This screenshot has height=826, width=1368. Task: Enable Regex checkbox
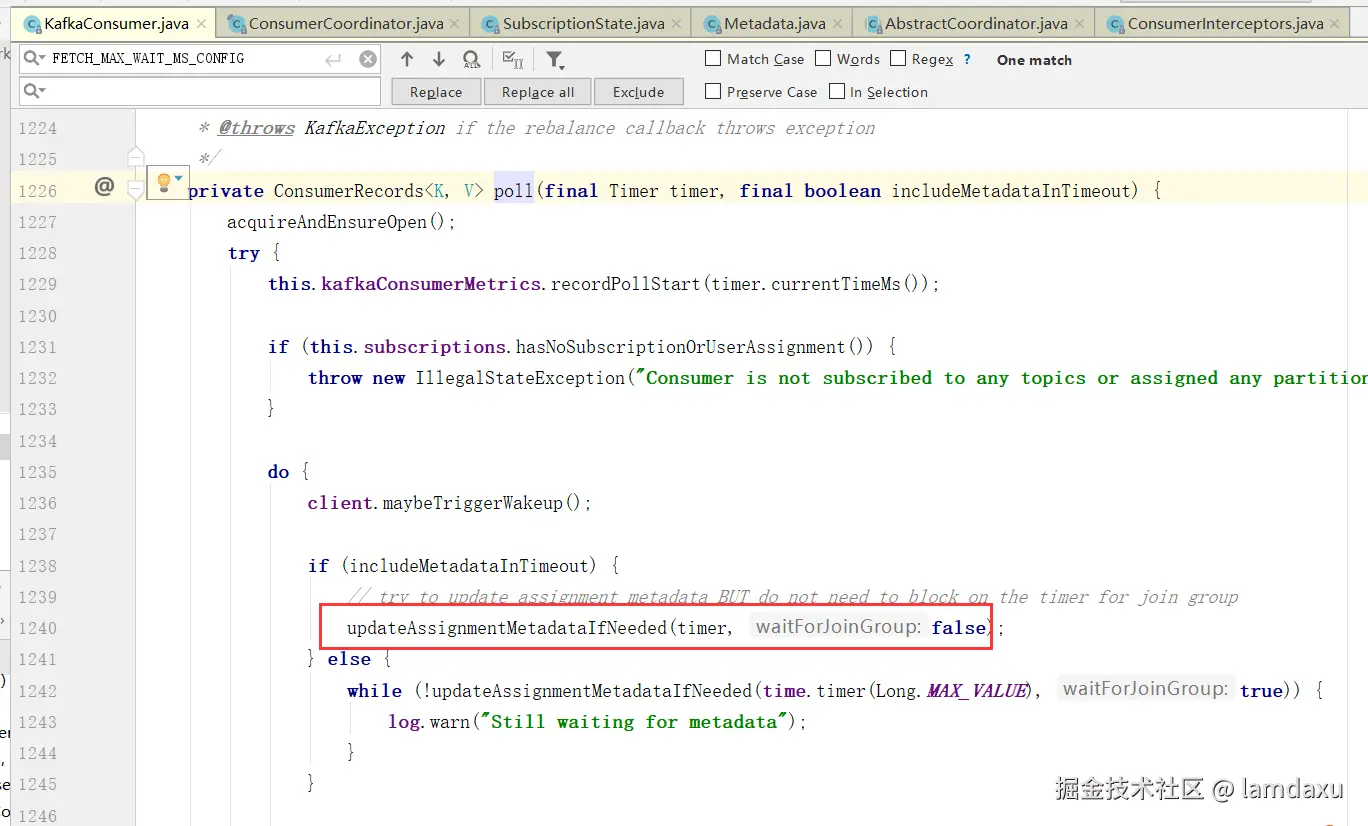pyautogui.click(x=898, y=59)
